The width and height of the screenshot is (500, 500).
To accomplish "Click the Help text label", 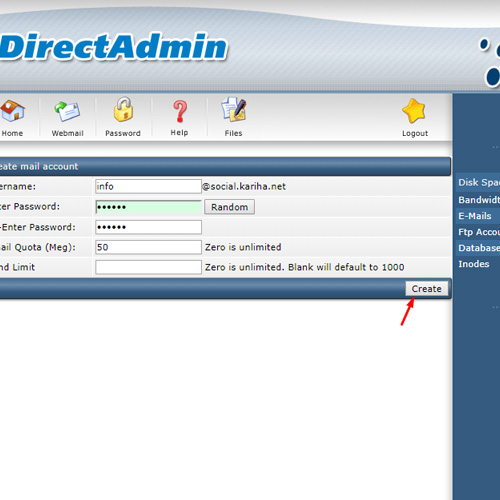I will (179, 133).
